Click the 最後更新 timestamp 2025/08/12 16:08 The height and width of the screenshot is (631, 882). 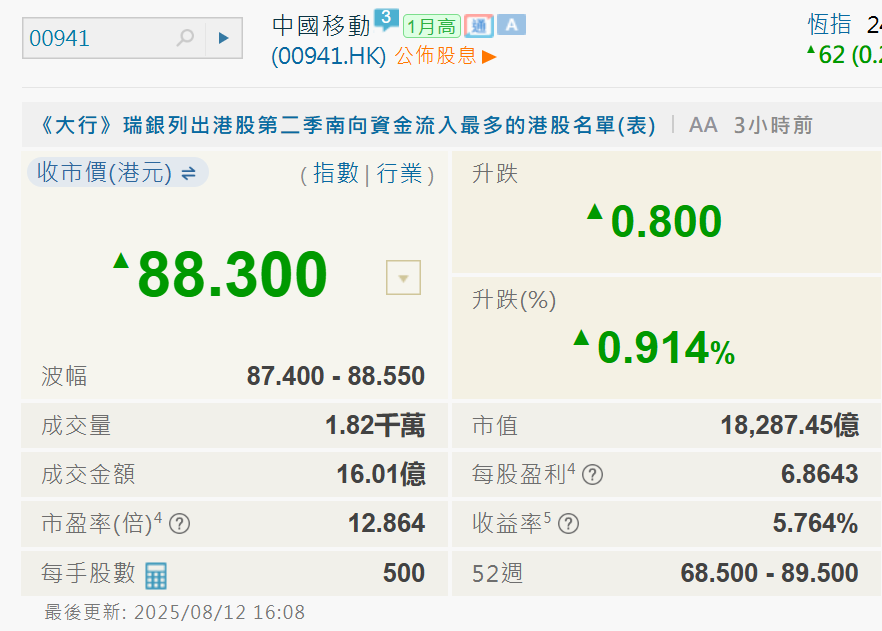[x=219, y=612]
